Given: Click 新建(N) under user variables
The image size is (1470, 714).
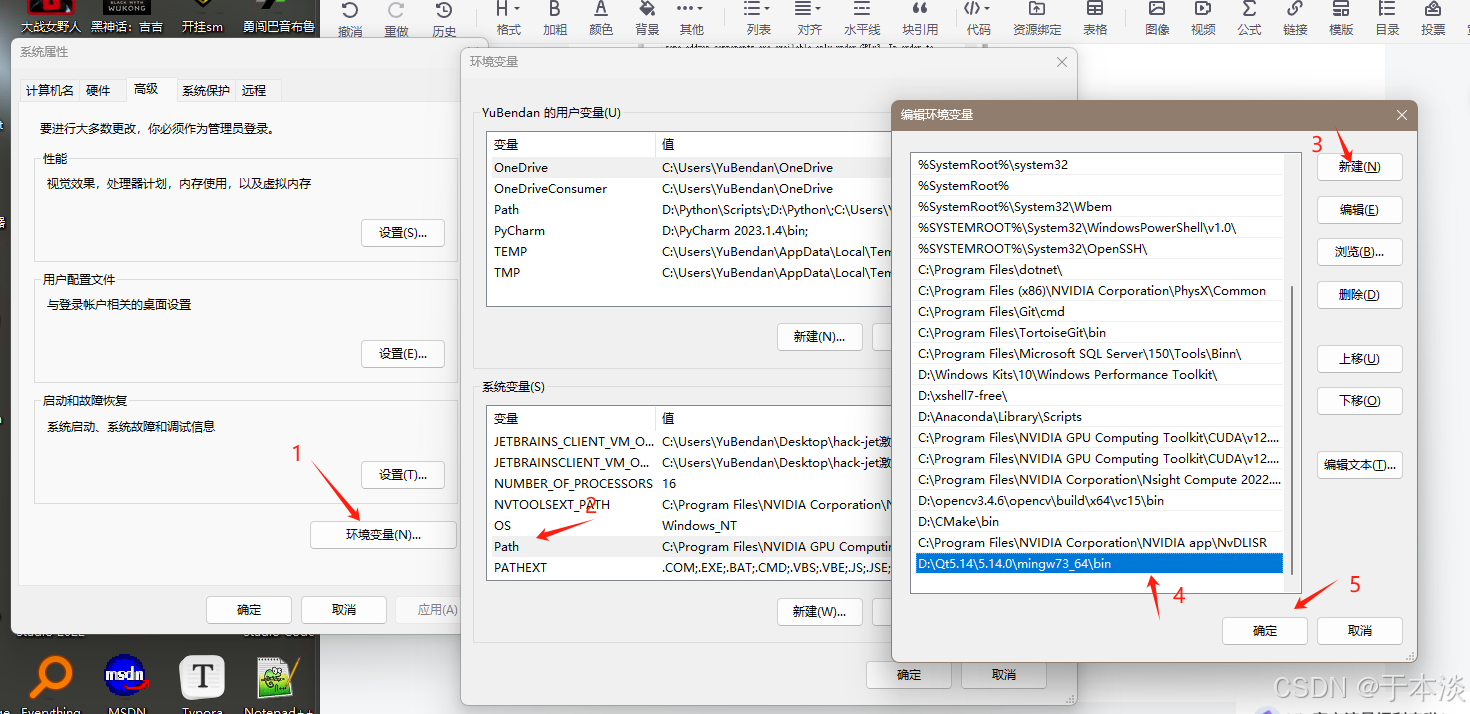Looking at the screenshot, I should [x=820, y=336].
